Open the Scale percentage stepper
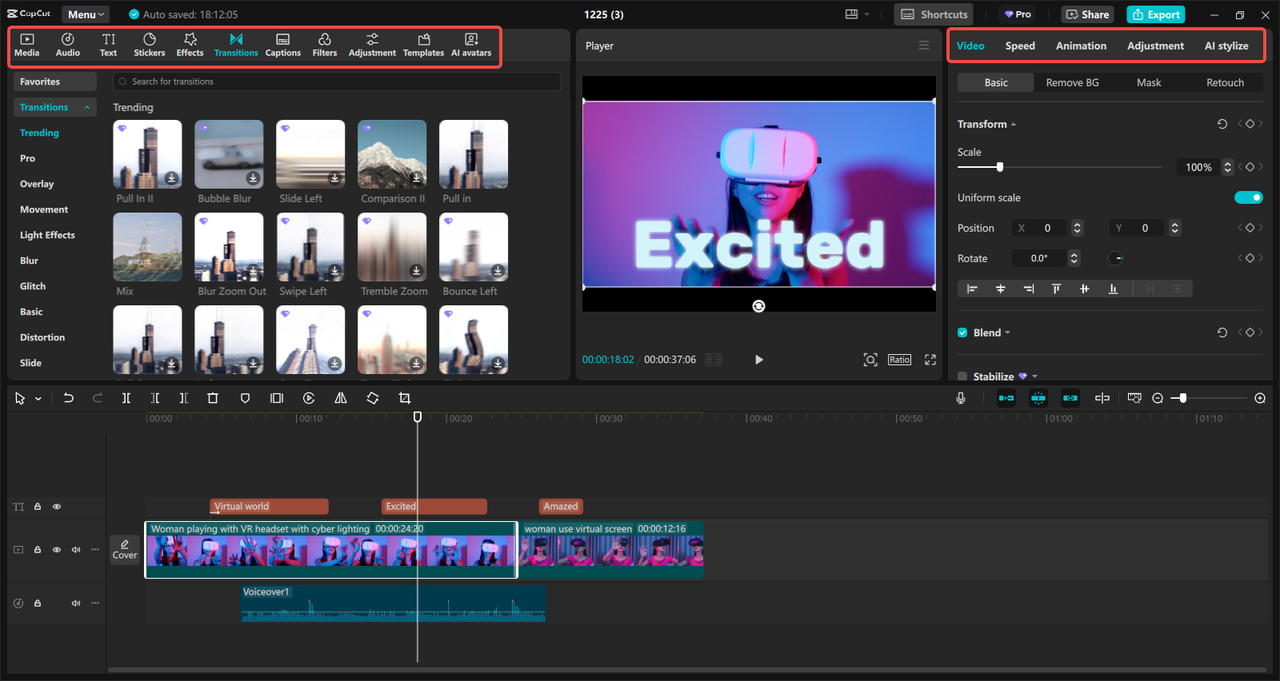The height and width of the screenshot is (681, 1280). pos(1228,167)
